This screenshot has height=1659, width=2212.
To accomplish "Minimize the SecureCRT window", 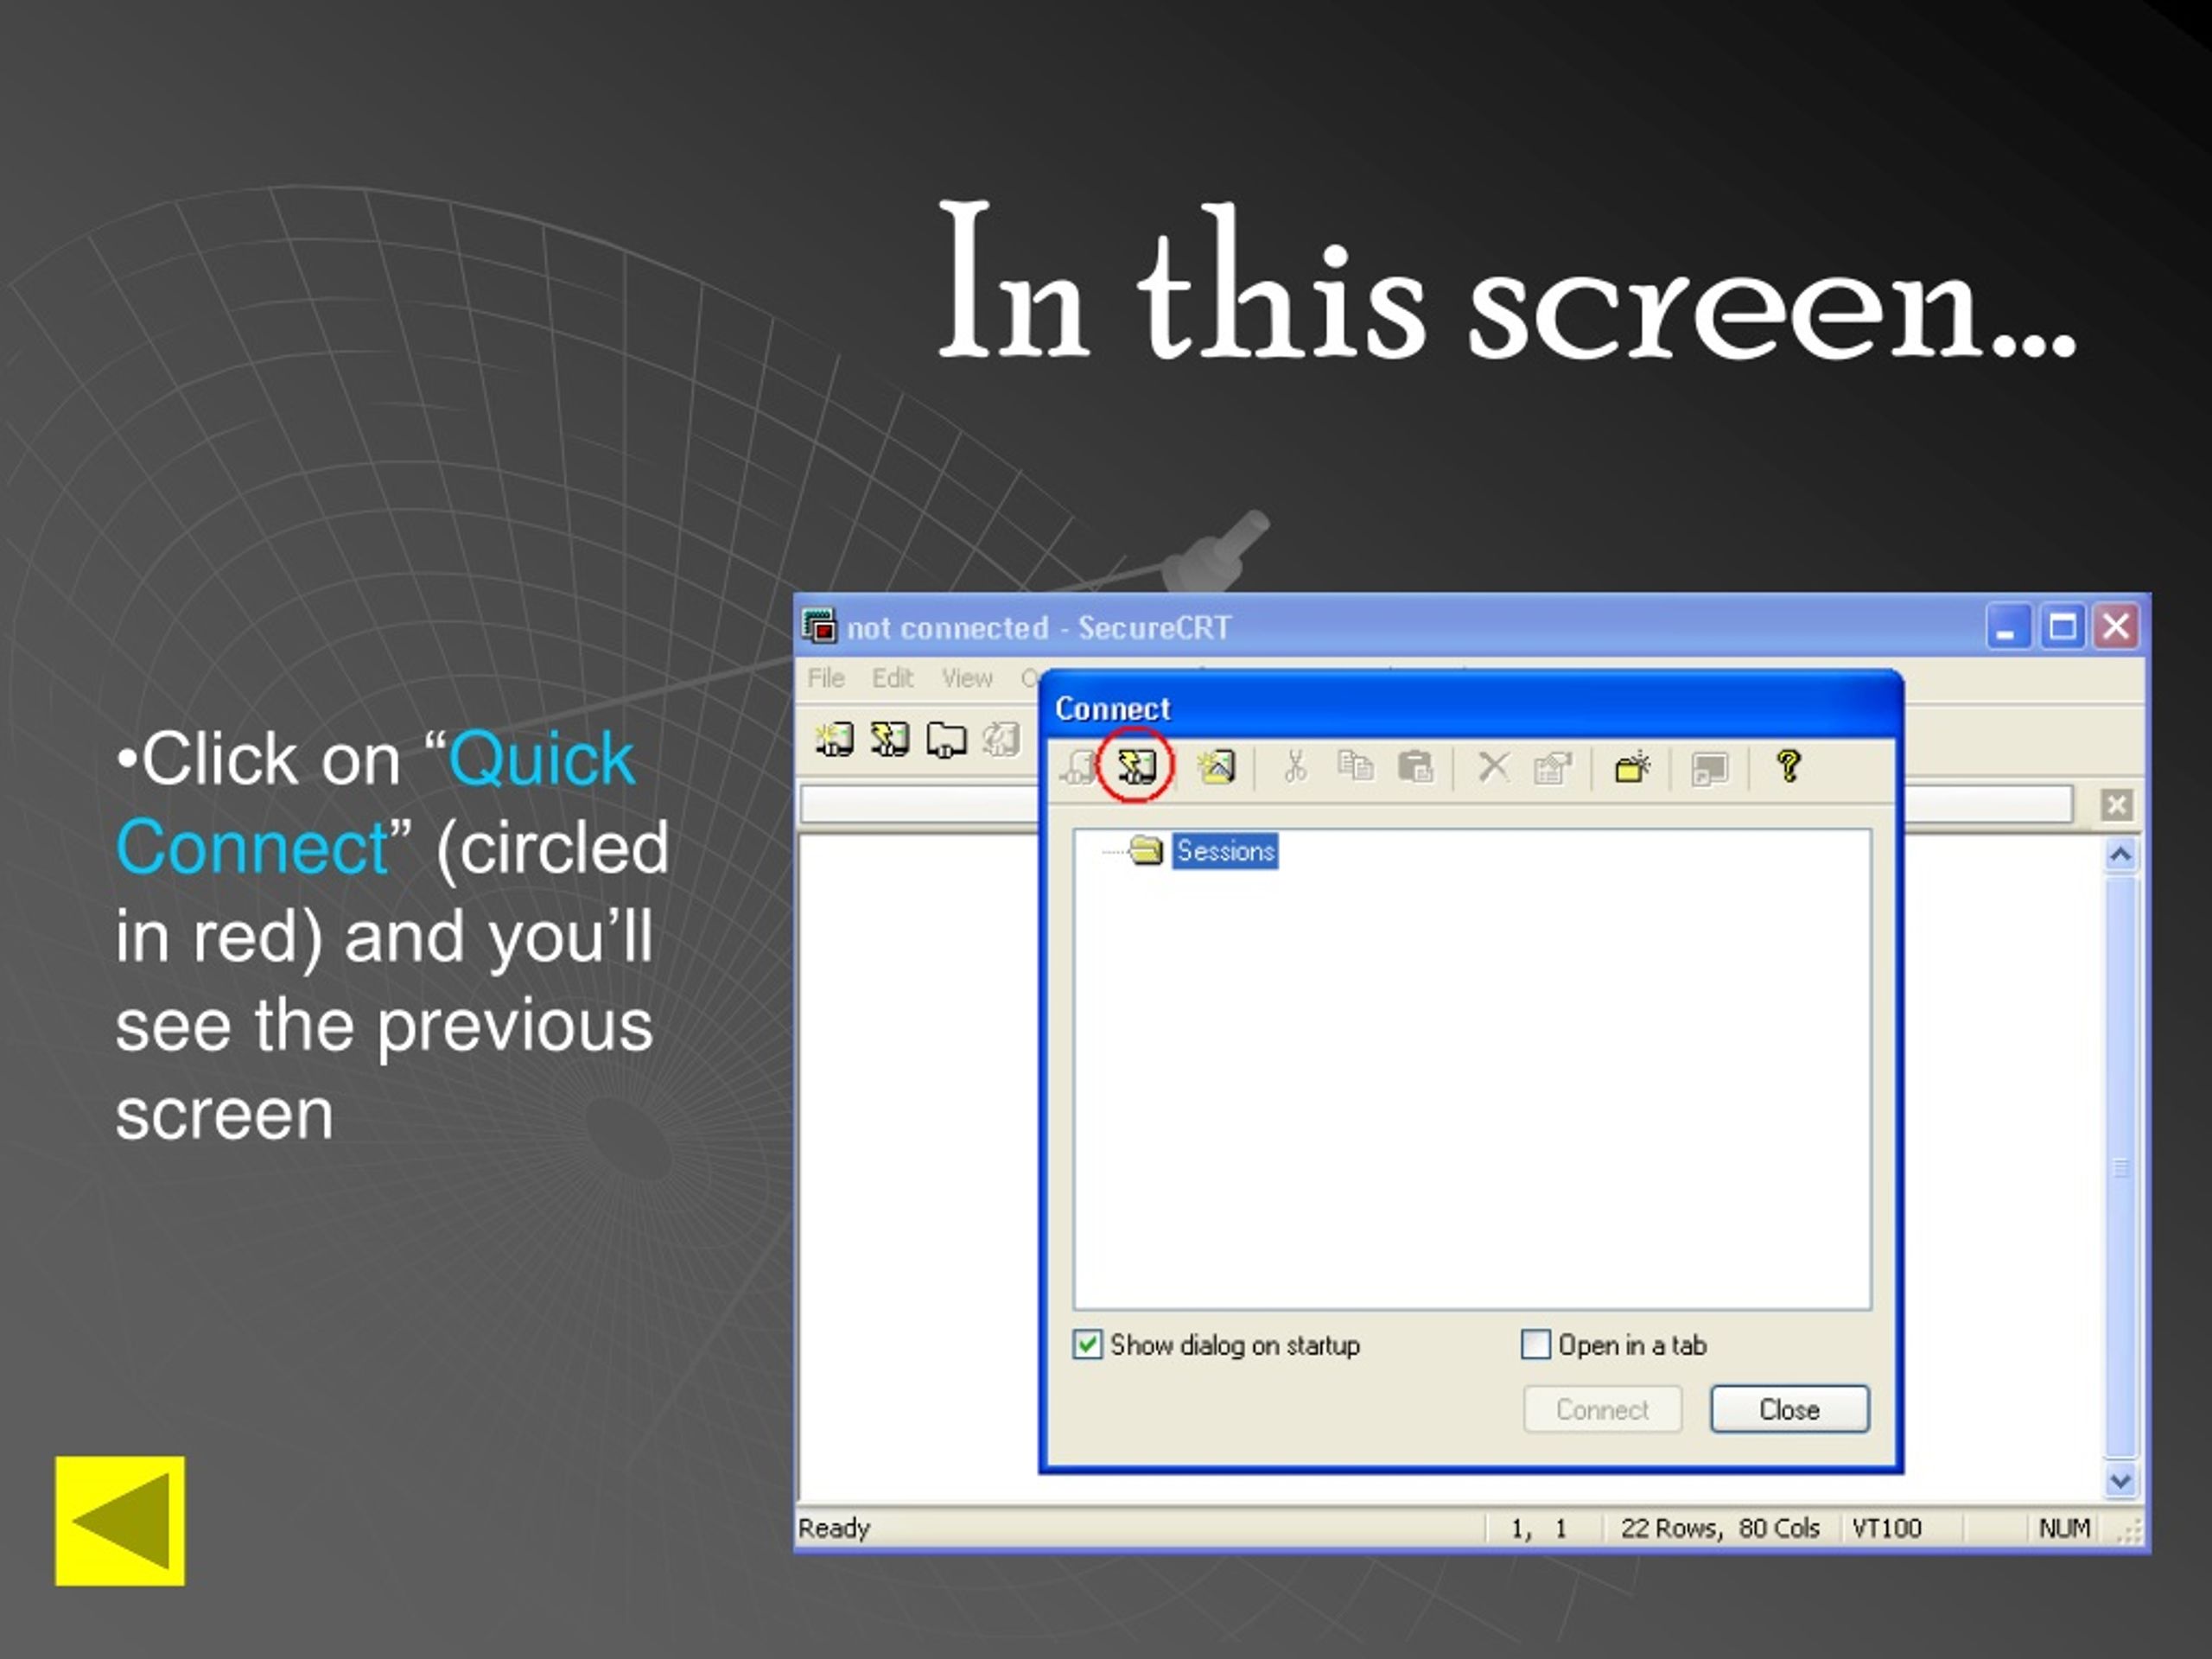I will coord(2007,627).
